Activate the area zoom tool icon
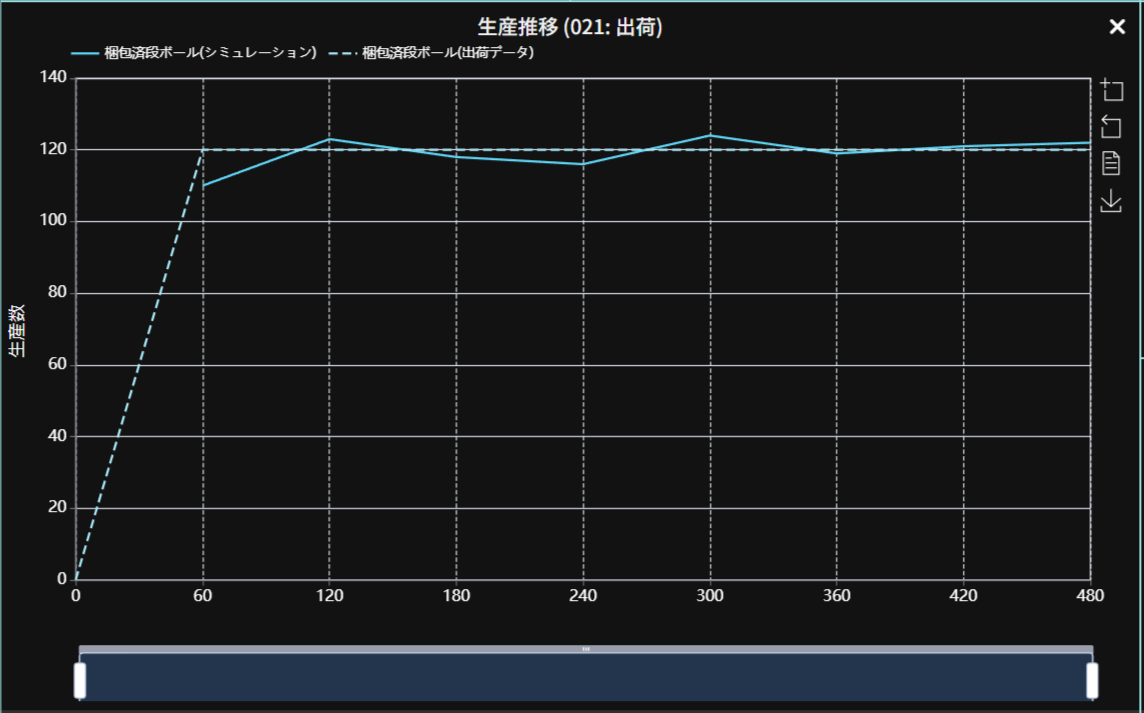The height and width of the screenshot is (713, 1144). tap(1111, 90)
